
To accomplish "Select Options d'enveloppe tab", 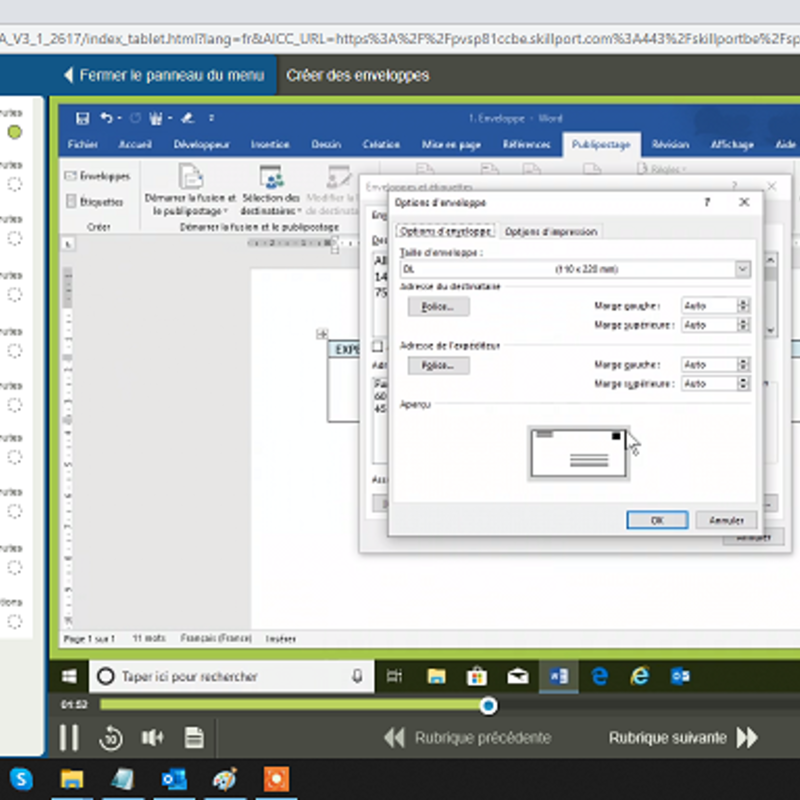I will pos(445,231).
